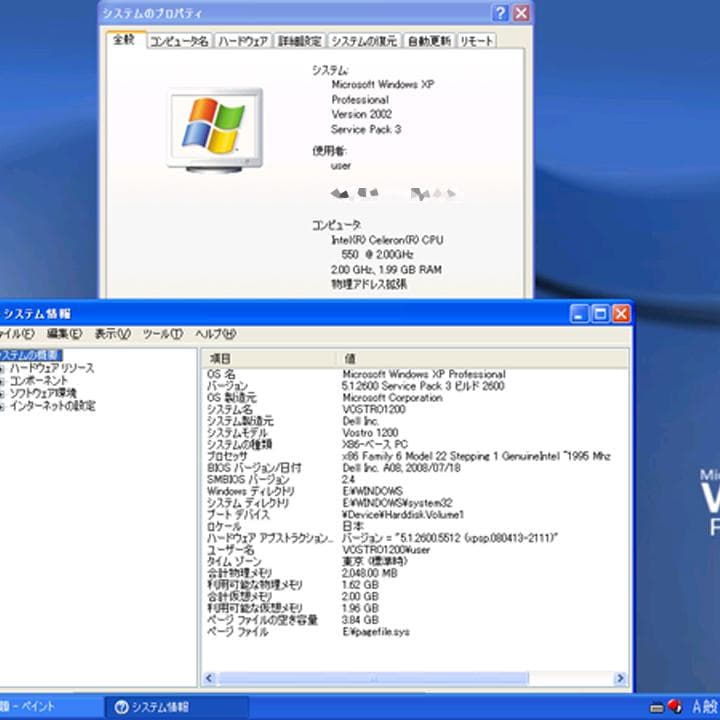
Task: Select the システム製造元 row
Action: (x=415, y=421)
